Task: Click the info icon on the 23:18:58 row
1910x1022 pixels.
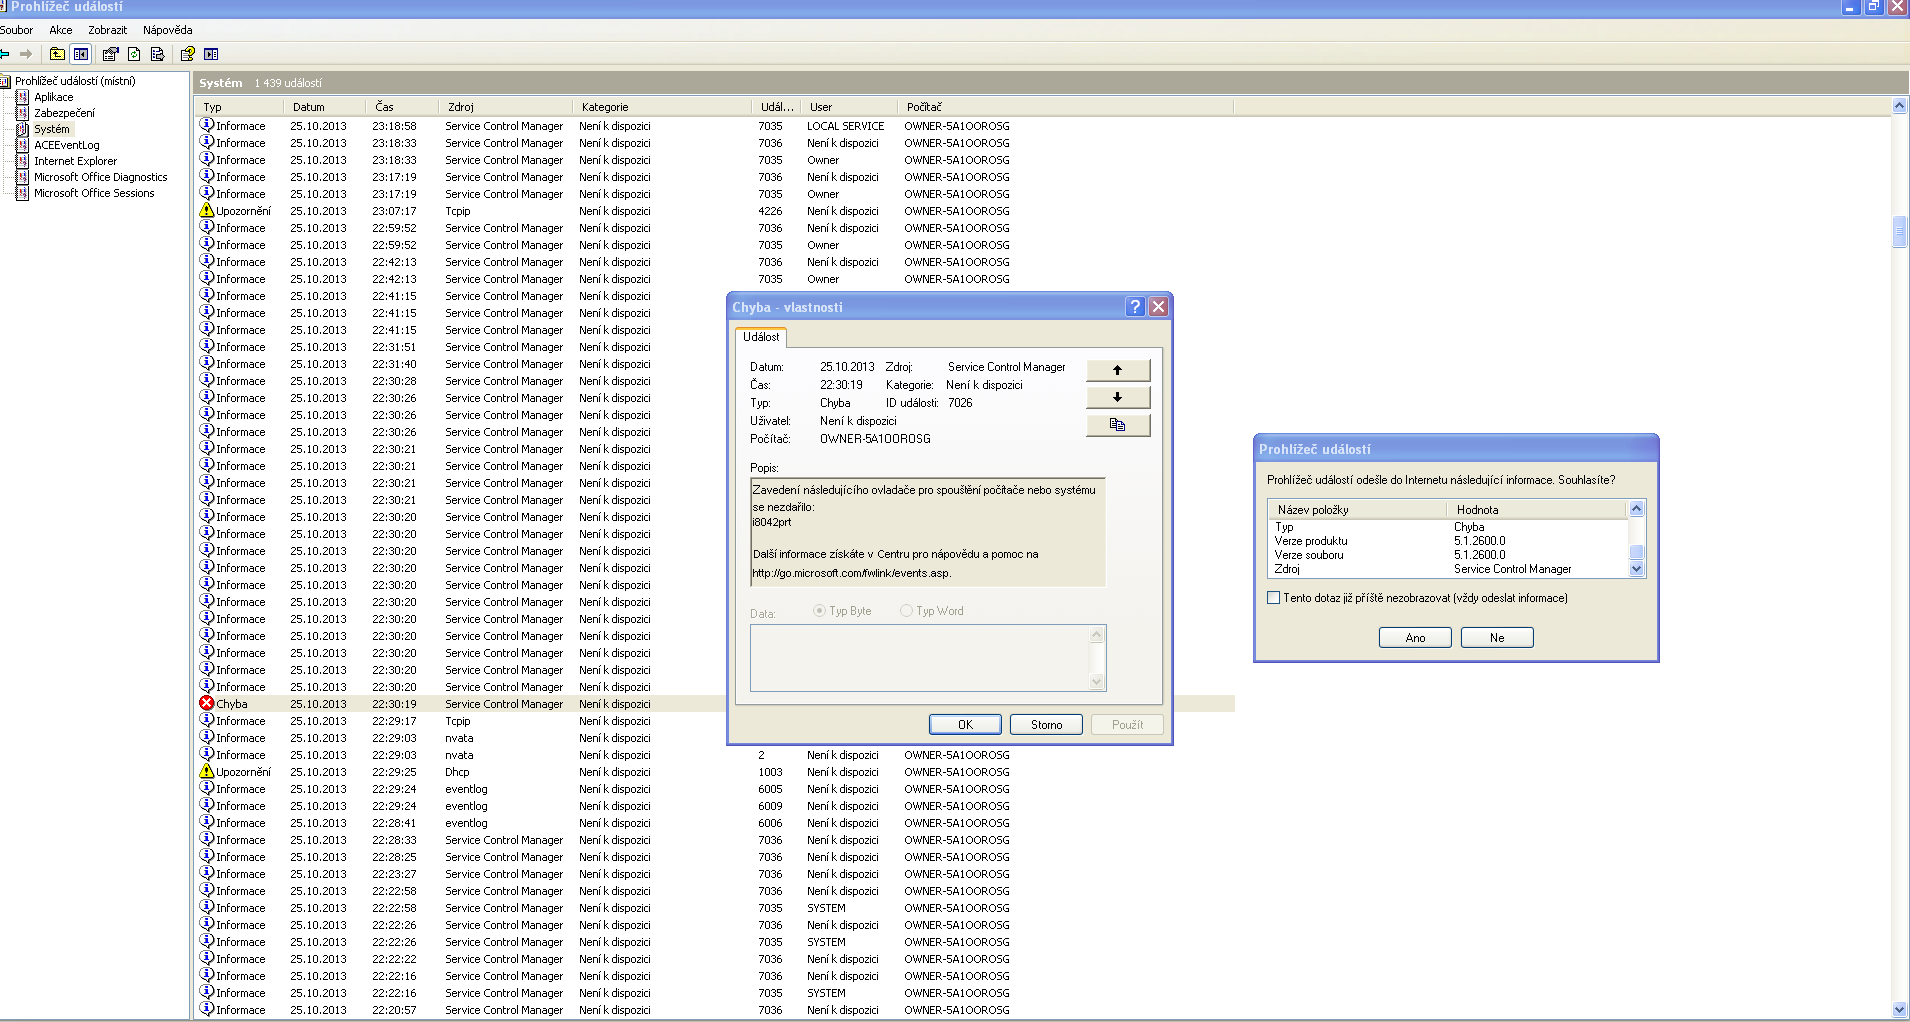Action: click(x=207, y=125)
